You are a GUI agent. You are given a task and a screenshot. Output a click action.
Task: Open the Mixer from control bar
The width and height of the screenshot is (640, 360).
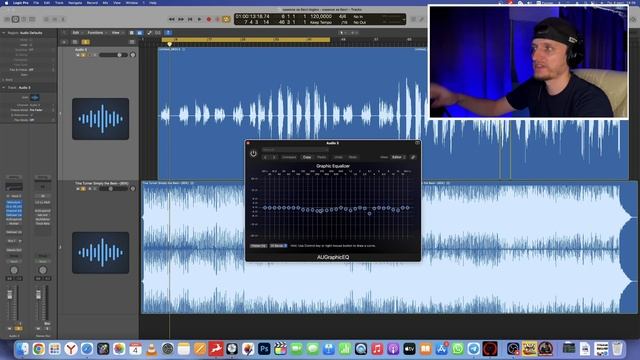55,19
